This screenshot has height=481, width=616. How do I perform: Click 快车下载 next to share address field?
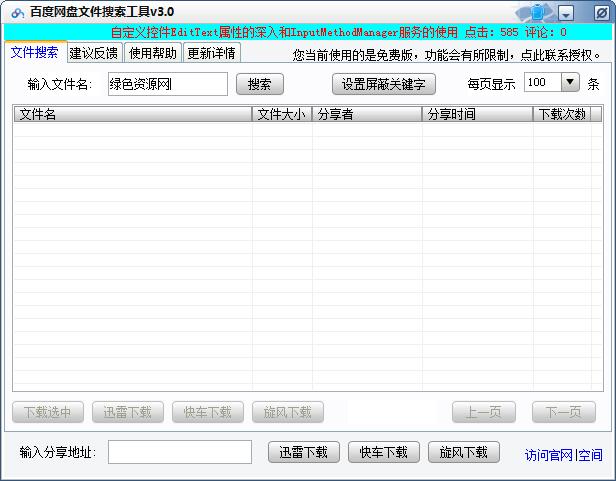click(384, 452)
